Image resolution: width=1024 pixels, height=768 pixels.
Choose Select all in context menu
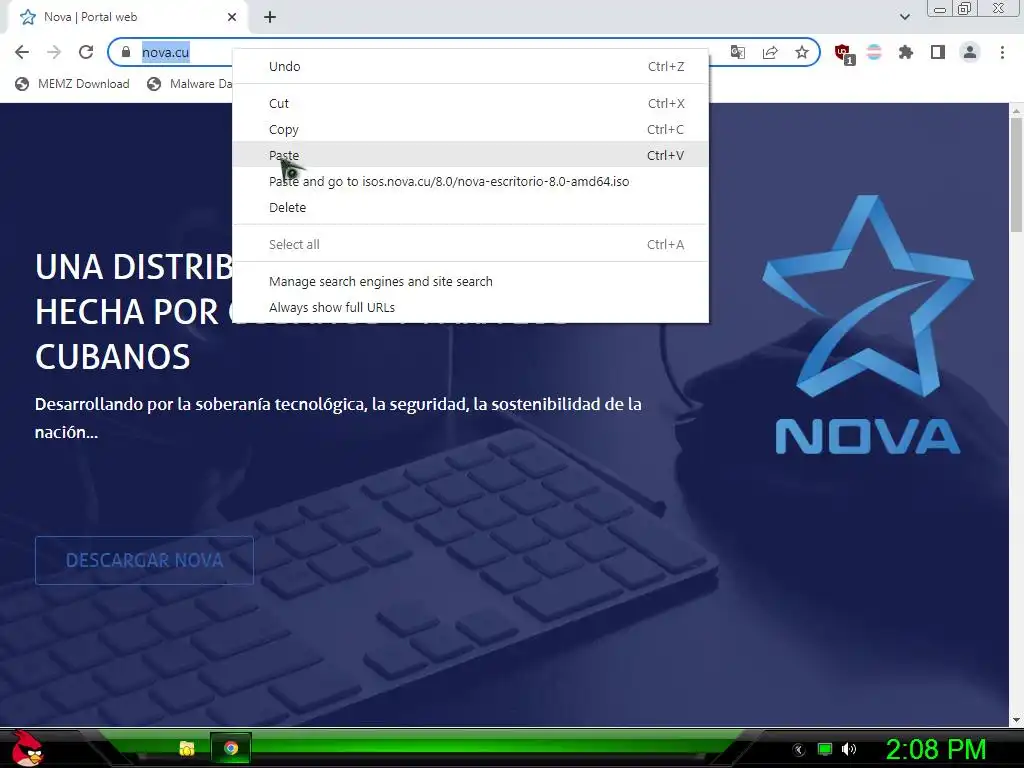point(470,244)
